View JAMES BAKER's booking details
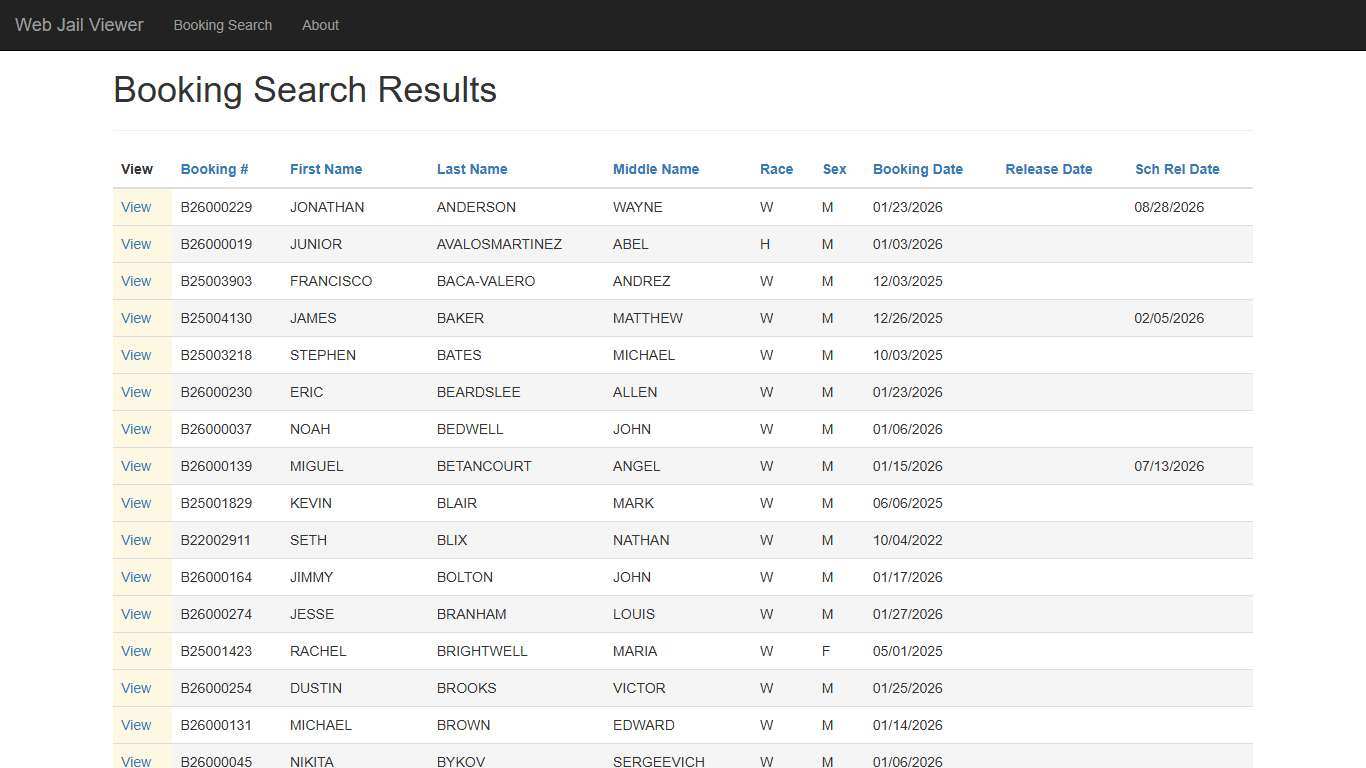The width and height of the screenshot is (1366, 768). 136,318
